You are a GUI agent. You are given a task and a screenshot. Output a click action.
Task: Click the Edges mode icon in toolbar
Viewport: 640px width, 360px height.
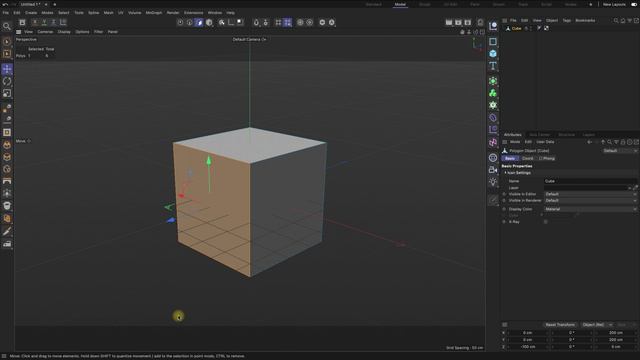pyautogui.click(x=190, y=22)
